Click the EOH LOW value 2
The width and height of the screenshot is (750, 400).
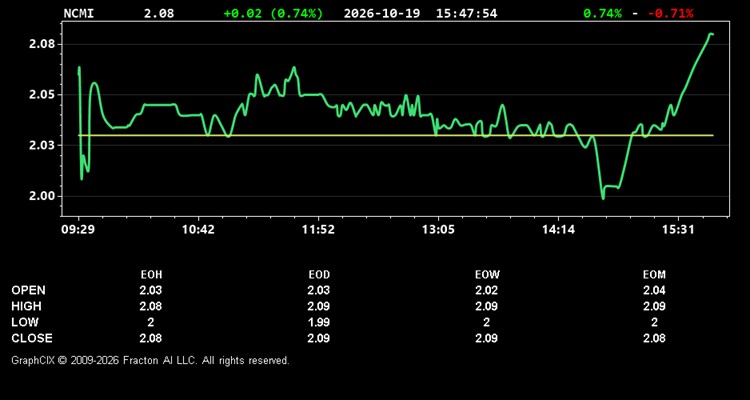click(151, 322)
